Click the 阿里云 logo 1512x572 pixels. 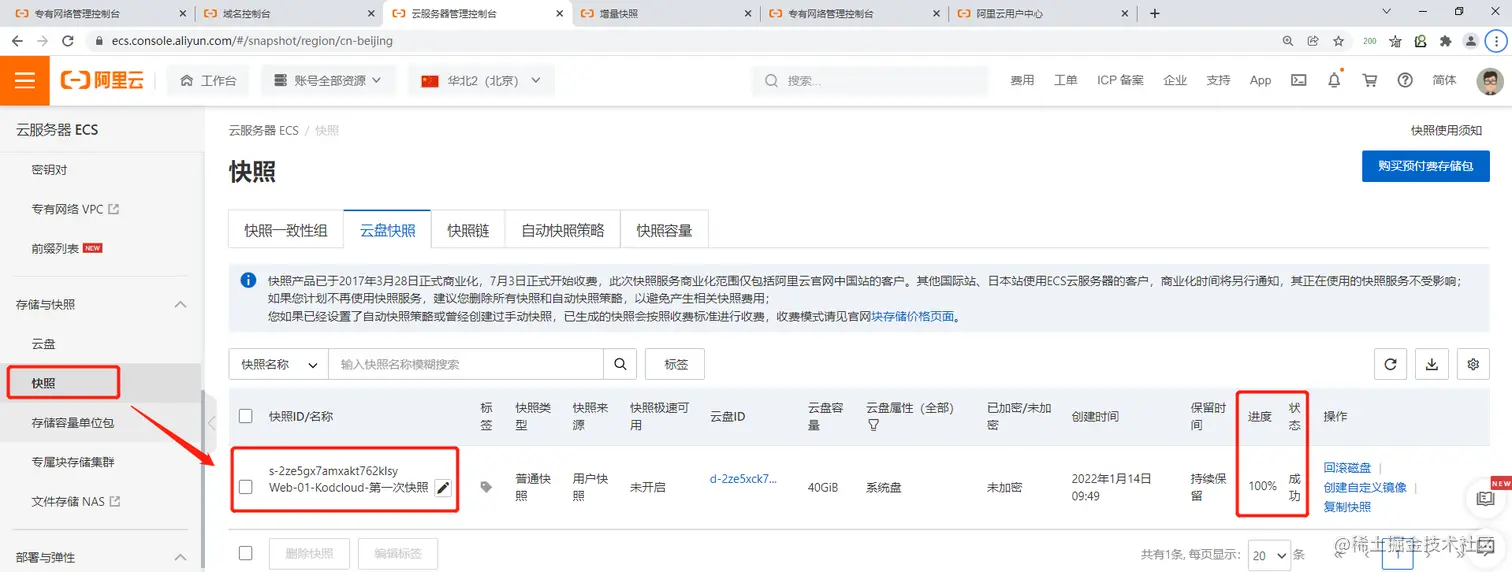pos(102,81)
